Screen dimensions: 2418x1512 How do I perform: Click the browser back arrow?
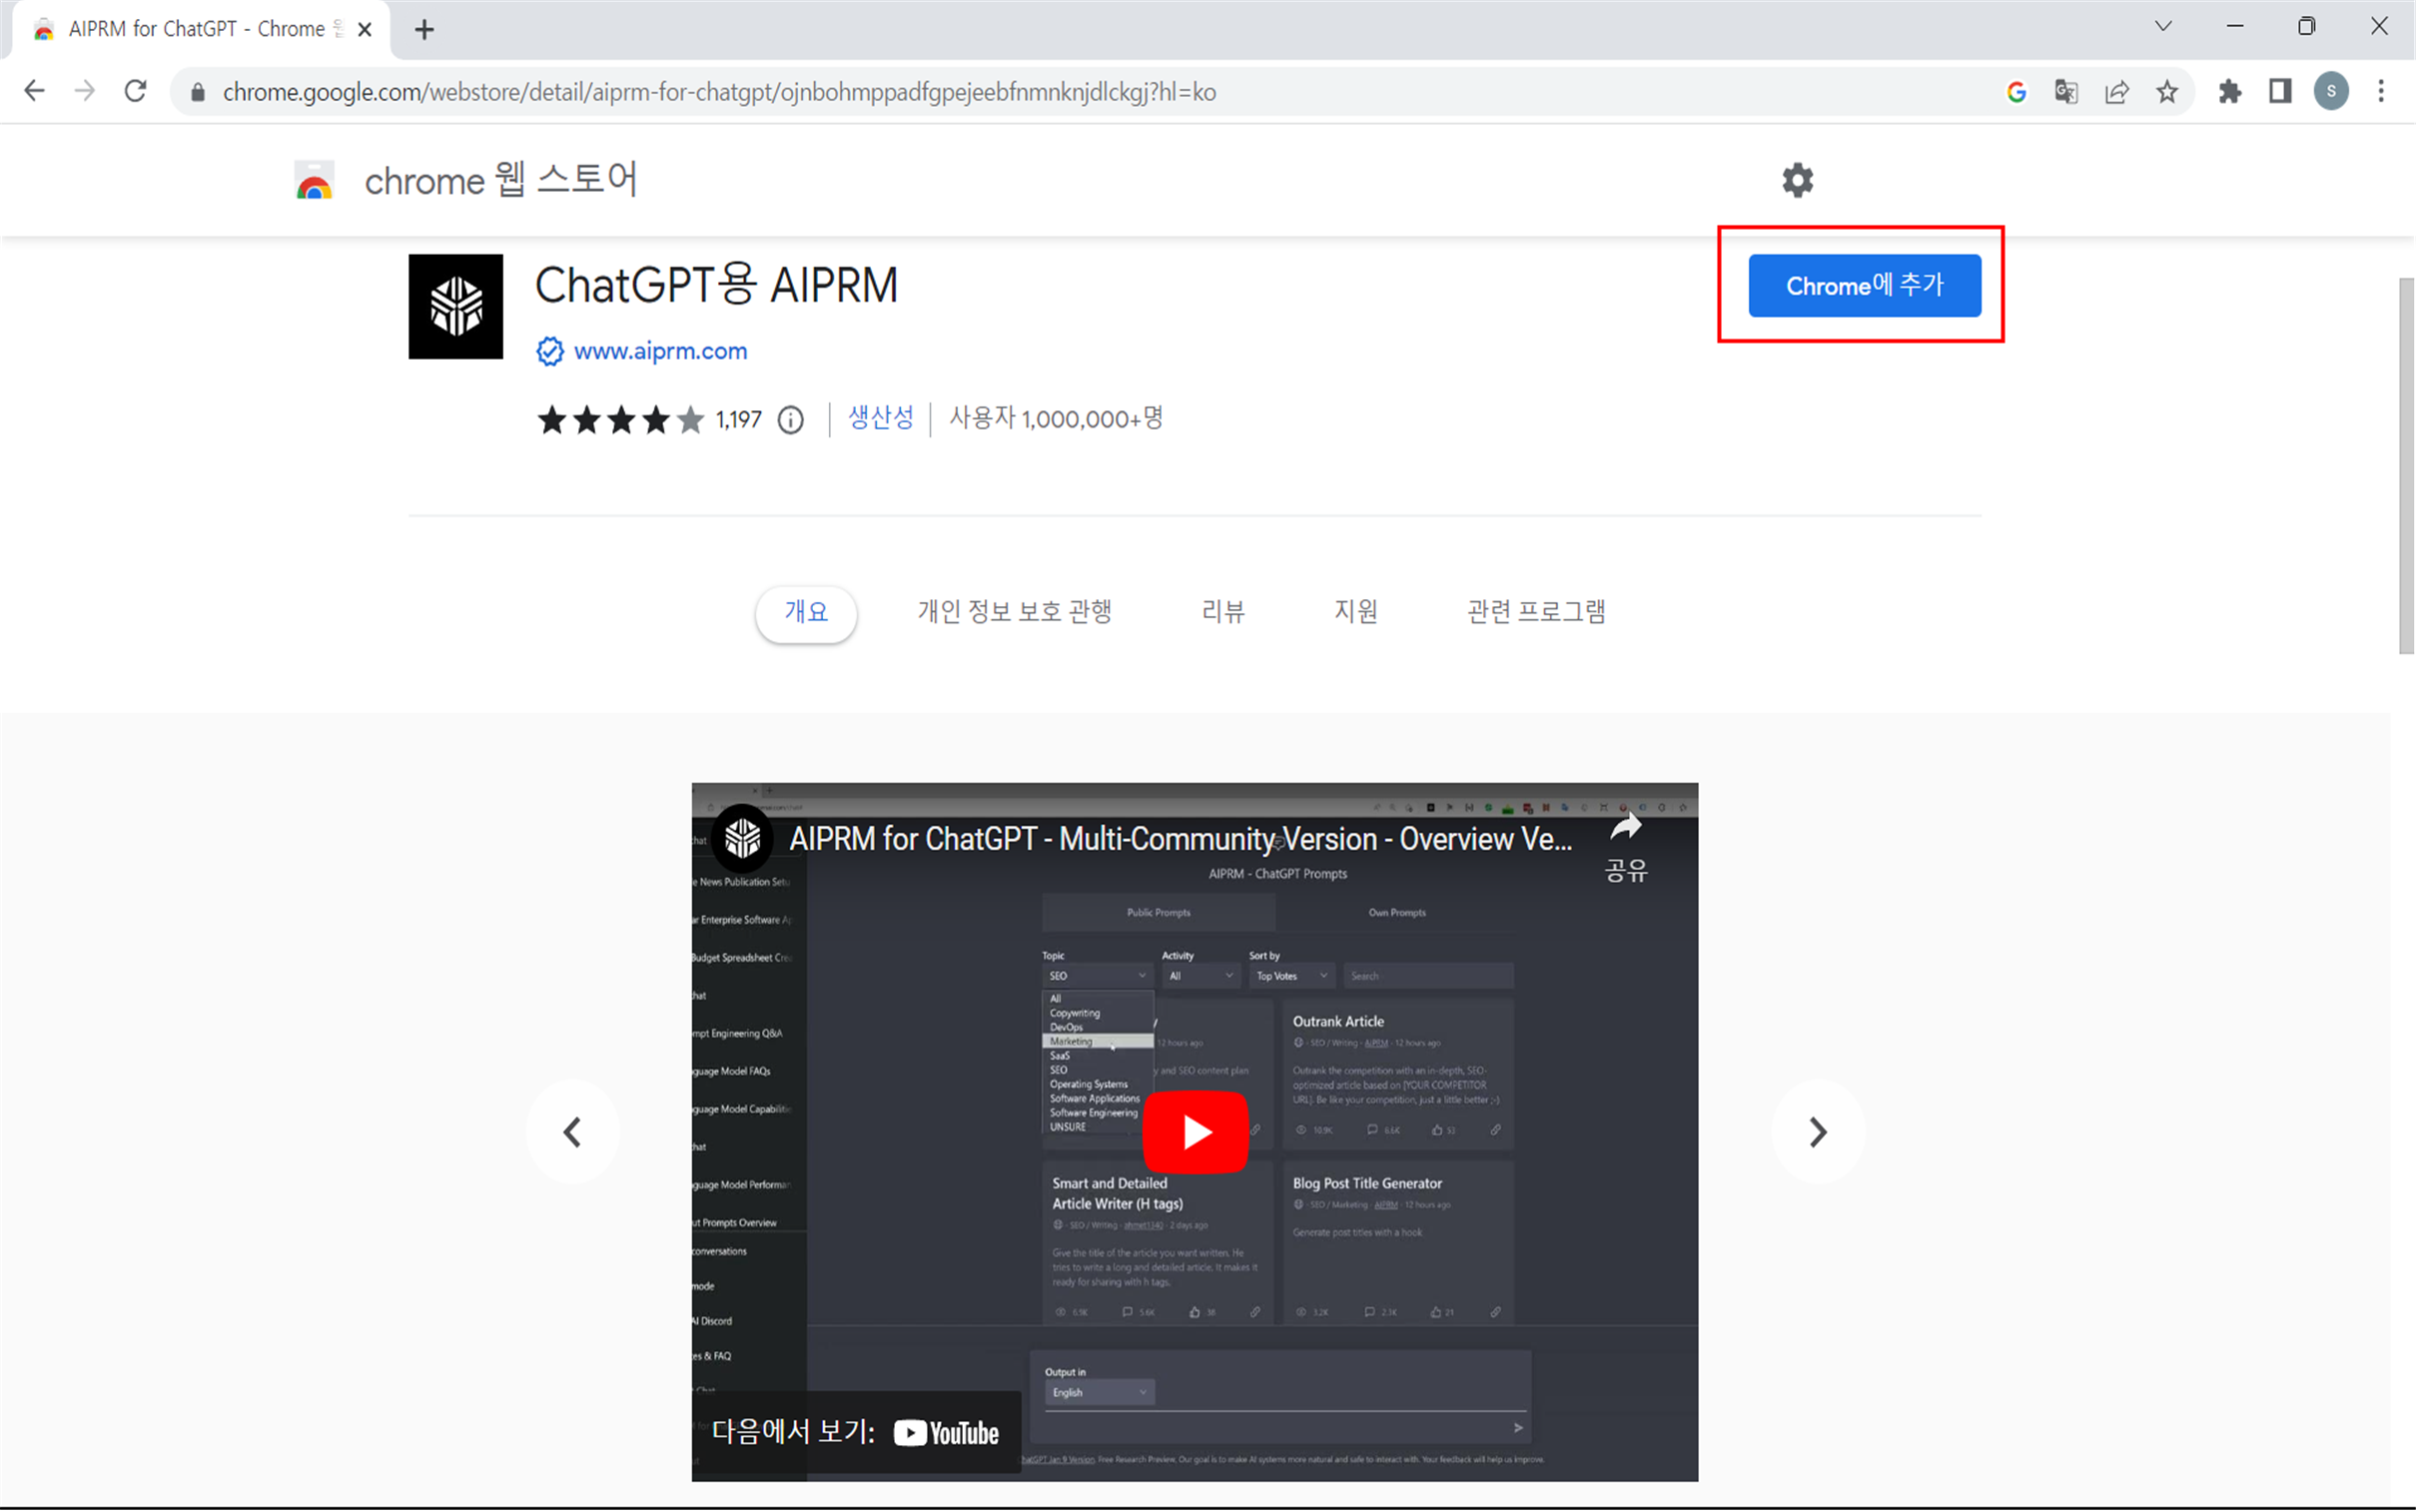[34, 92]
